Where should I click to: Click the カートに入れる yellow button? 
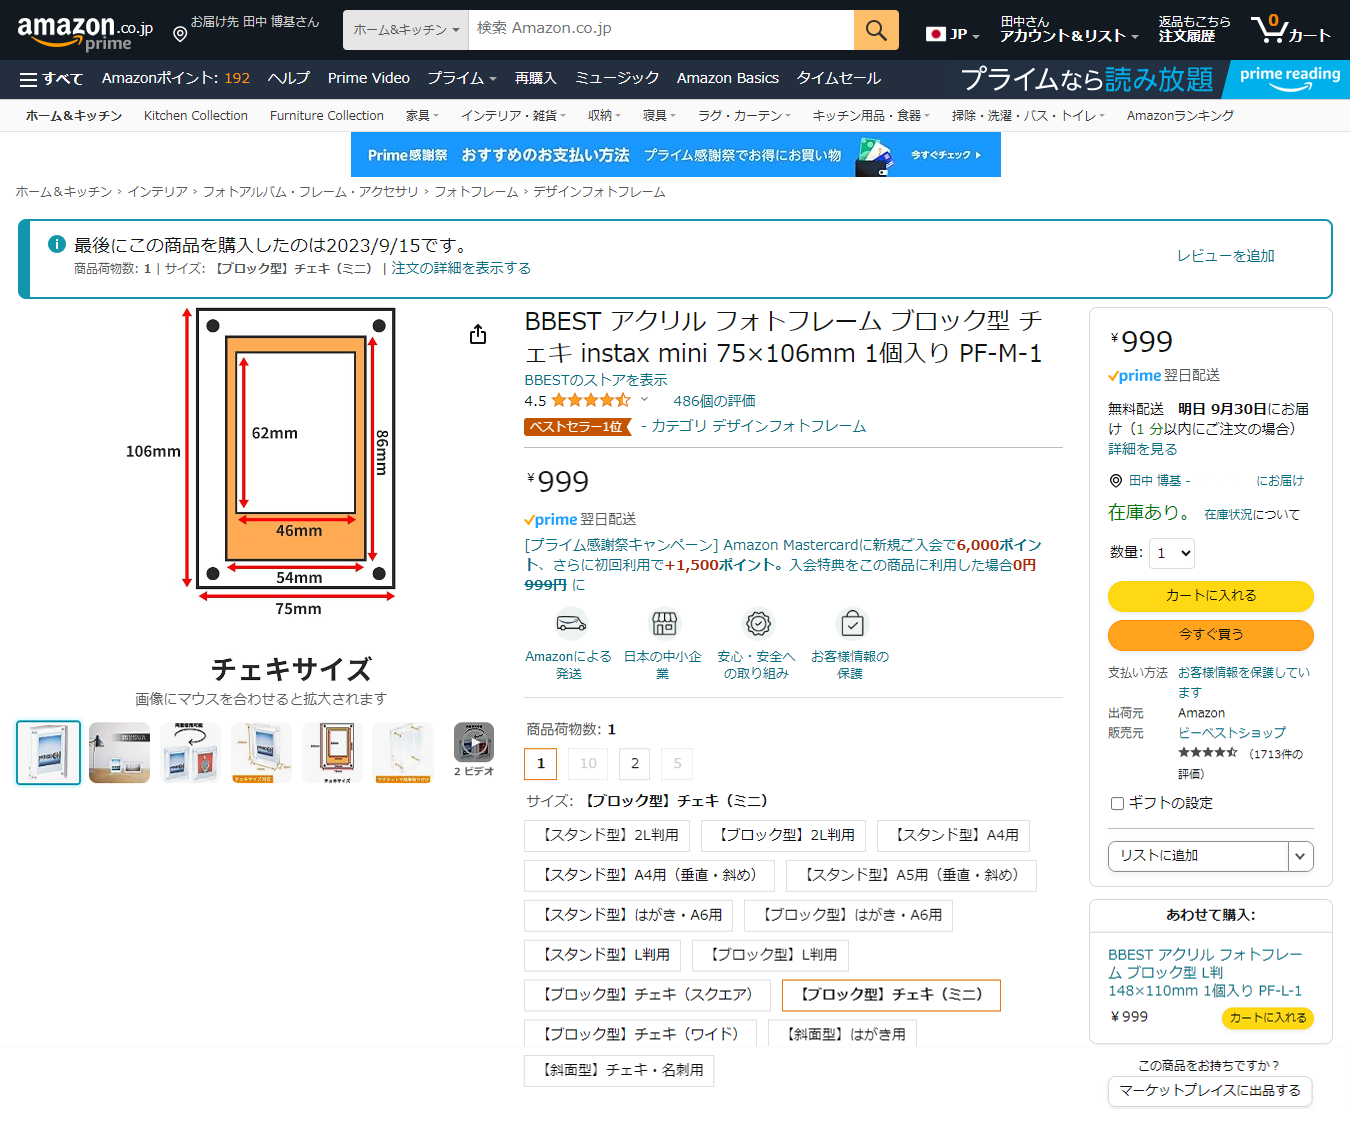pyautogui.click(x=1210, y=596)
